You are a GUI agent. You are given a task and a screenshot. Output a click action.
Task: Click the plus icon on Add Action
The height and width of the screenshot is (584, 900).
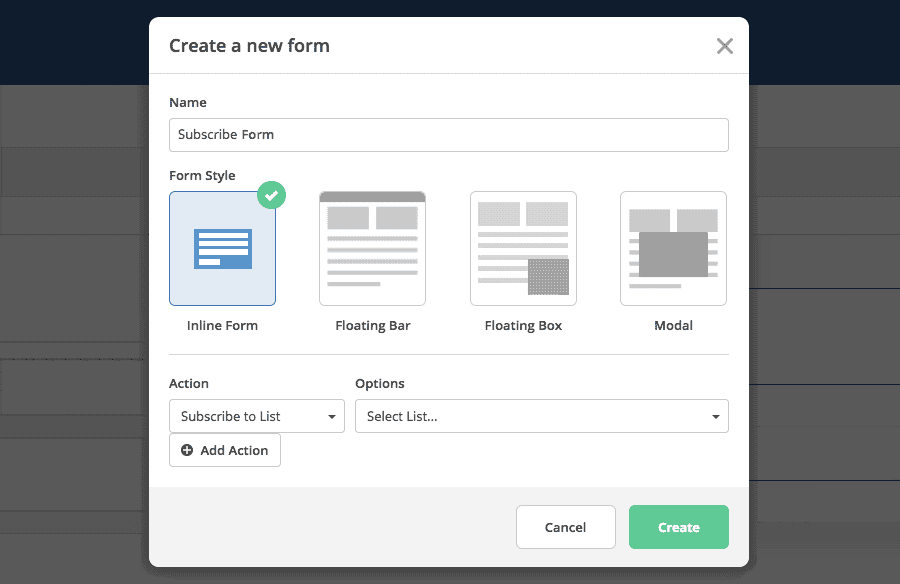click(187, 450)
